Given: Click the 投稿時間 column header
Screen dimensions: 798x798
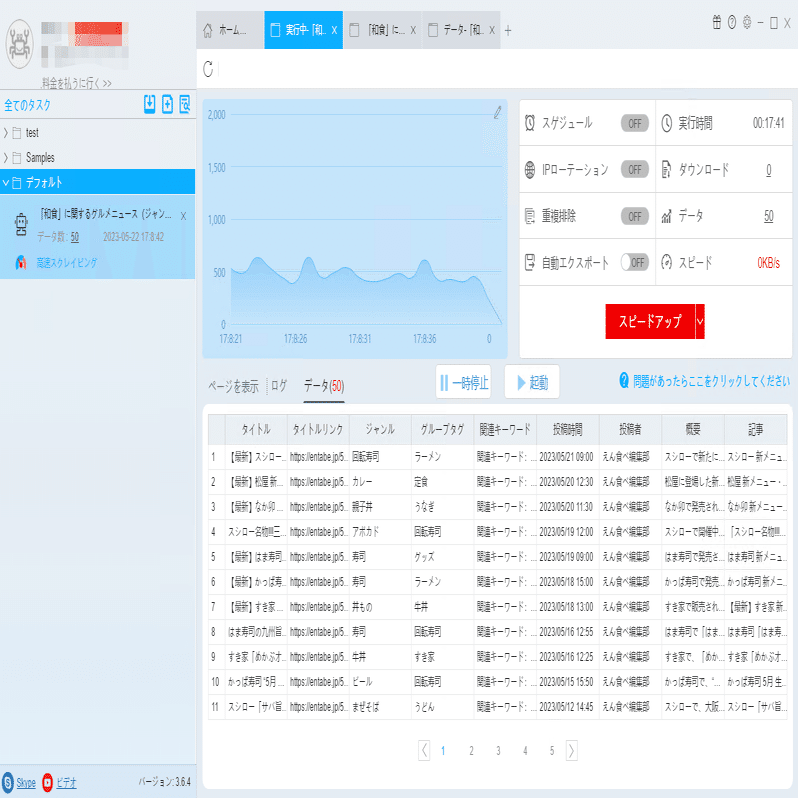Looking at the screenshot, I should point(567,430).
